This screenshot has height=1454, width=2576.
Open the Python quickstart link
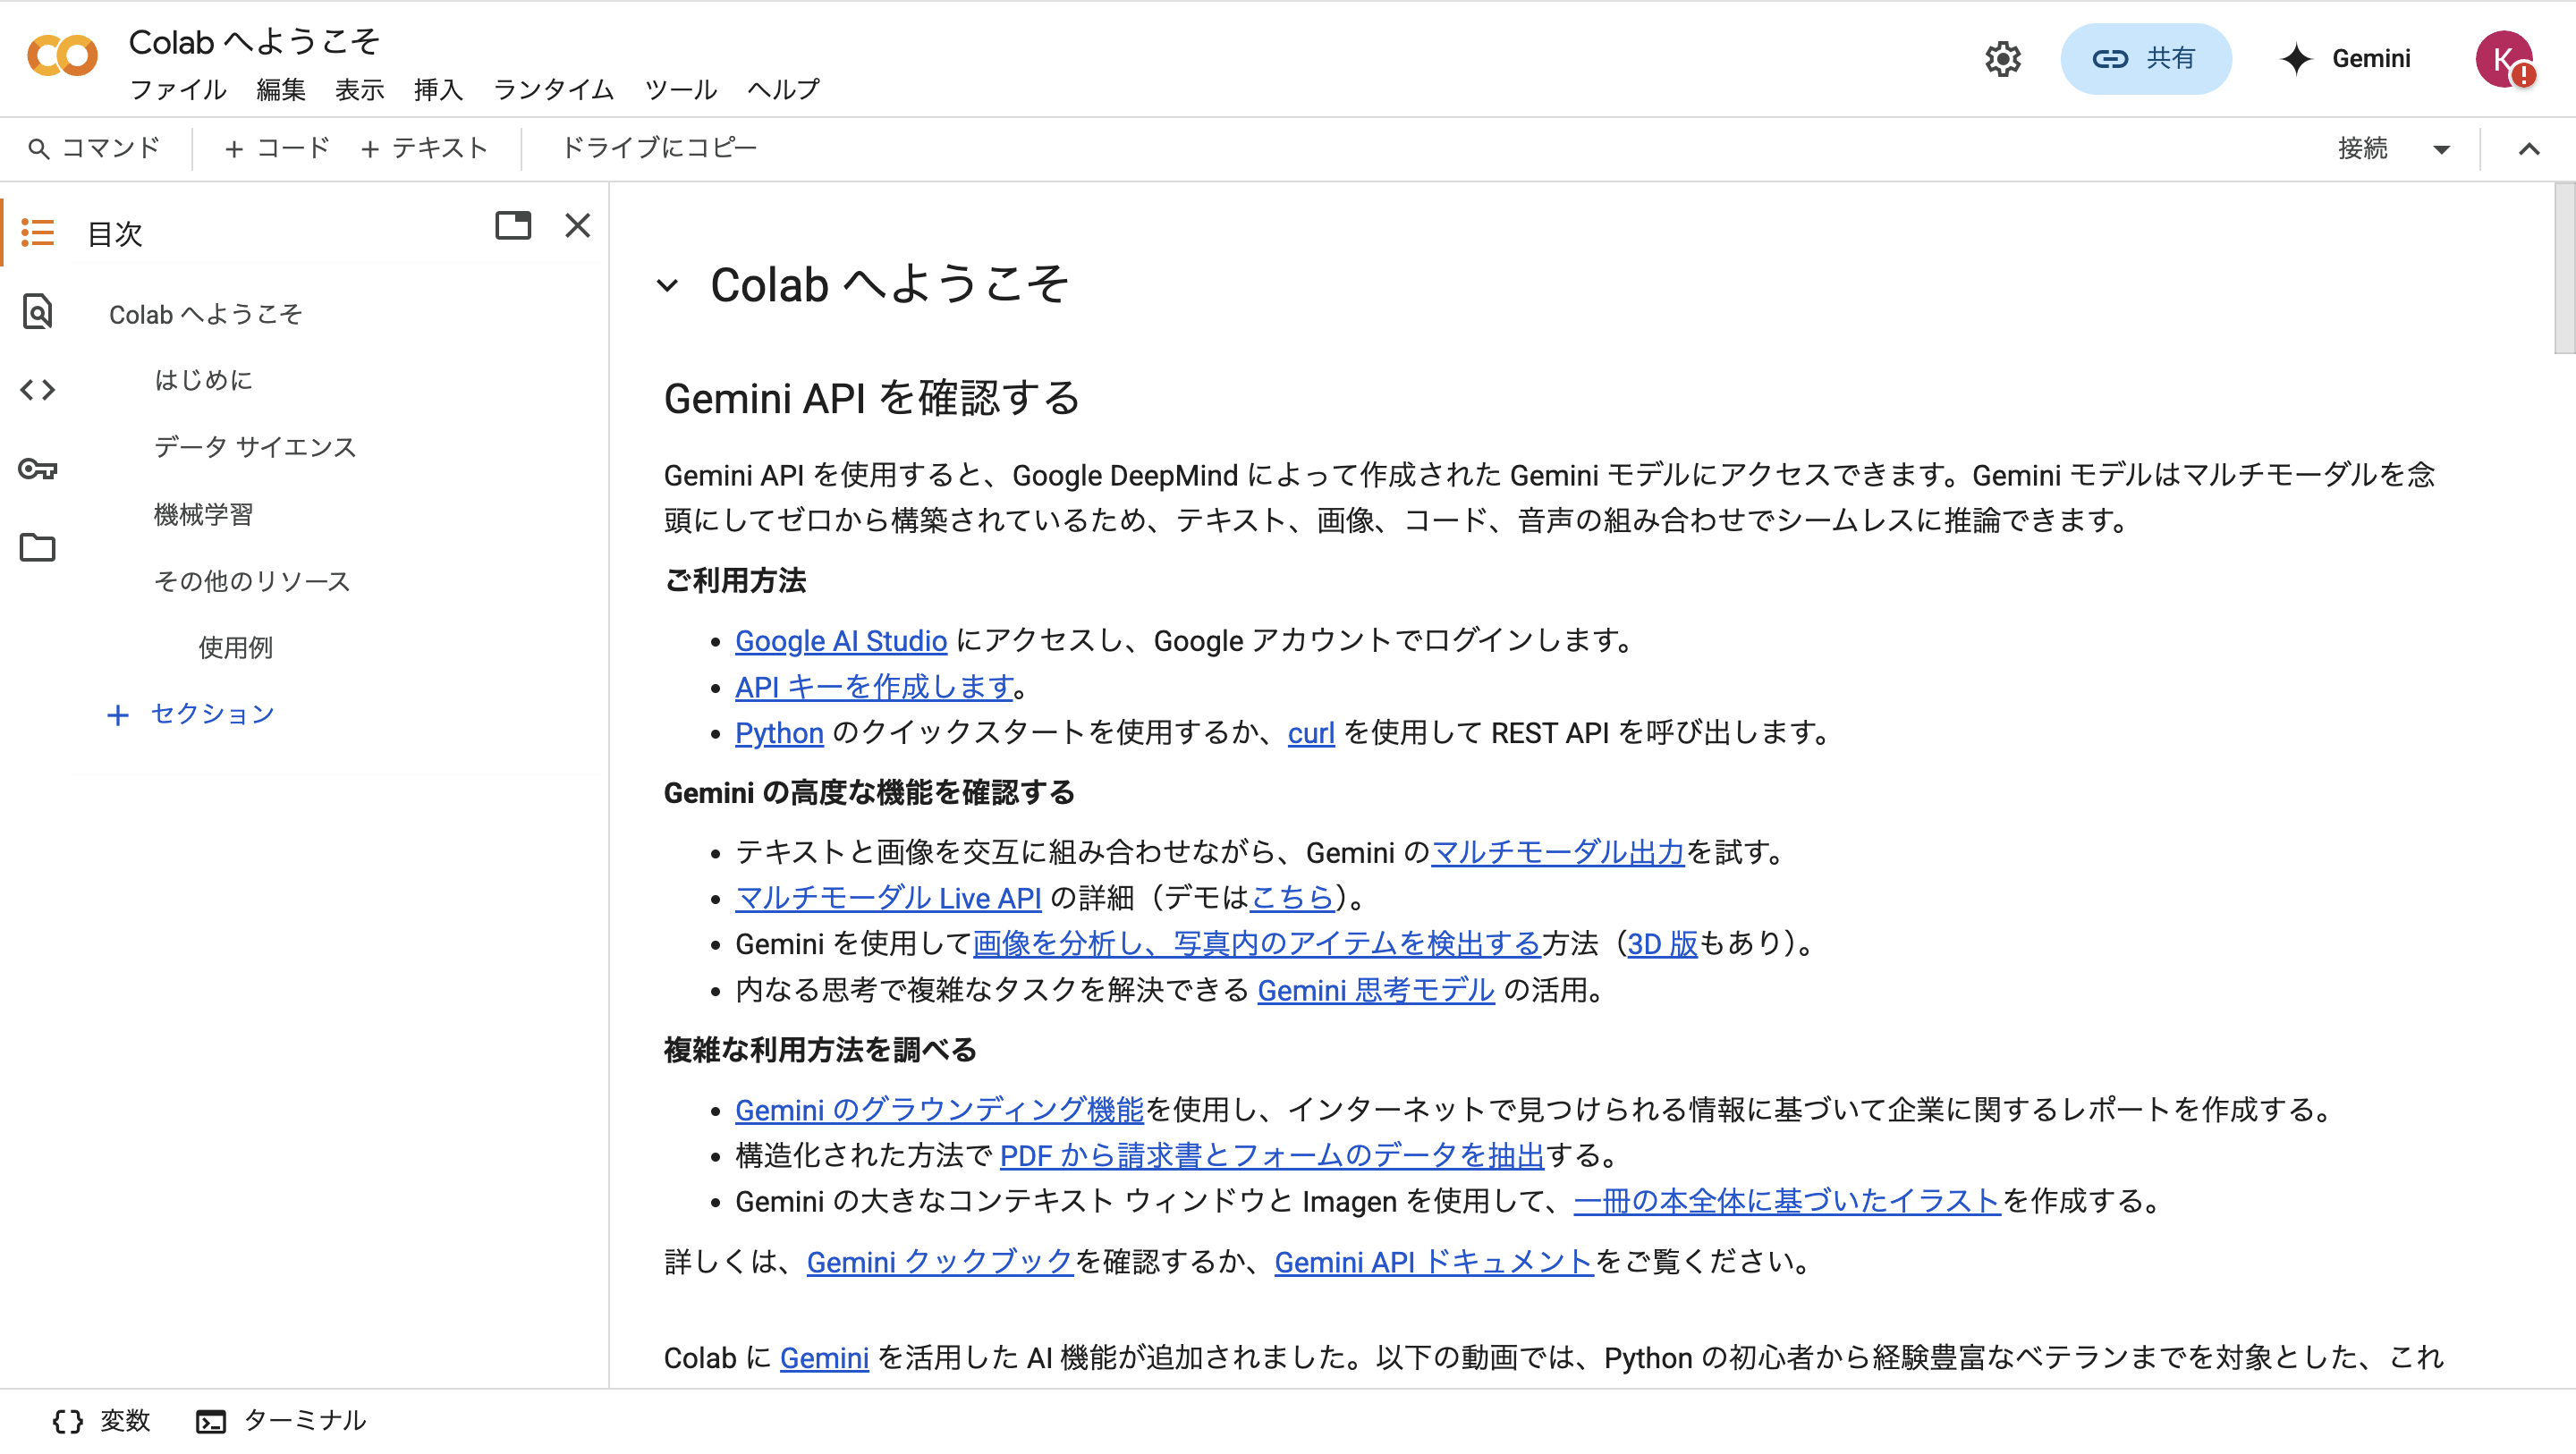point(779,733)
